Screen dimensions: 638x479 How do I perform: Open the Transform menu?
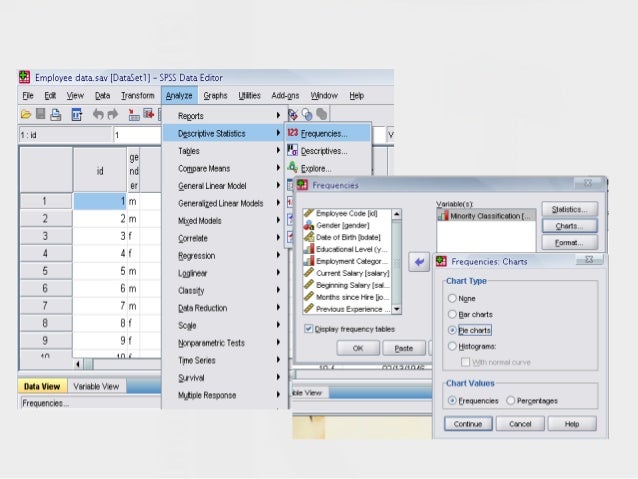coord(138,96)
